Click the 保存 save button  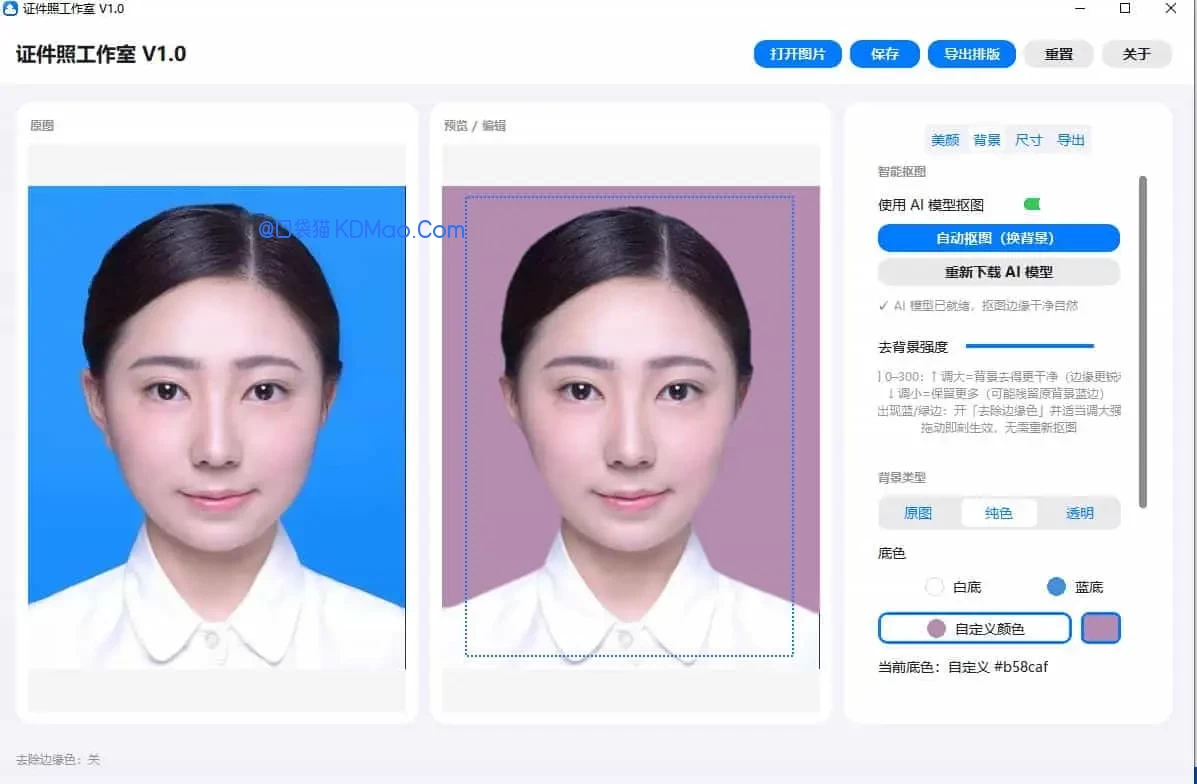pos(885,54)
